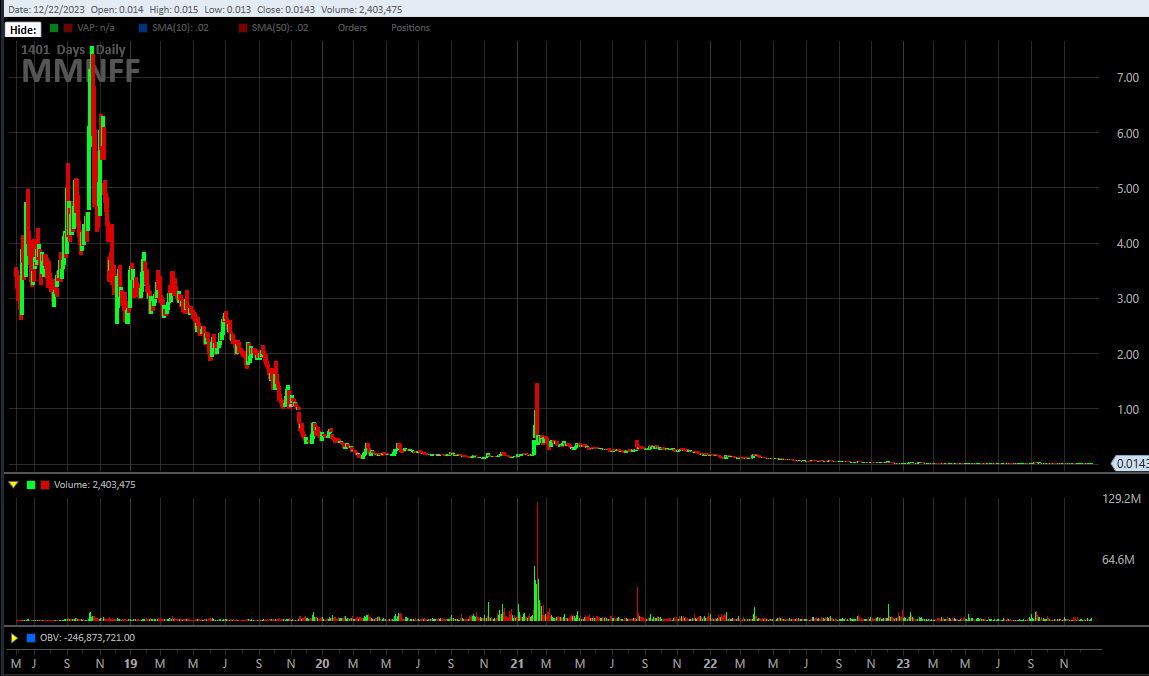Click the dark red VAP color swatch
Viewport: 1149px width, 676px height.
67,28
